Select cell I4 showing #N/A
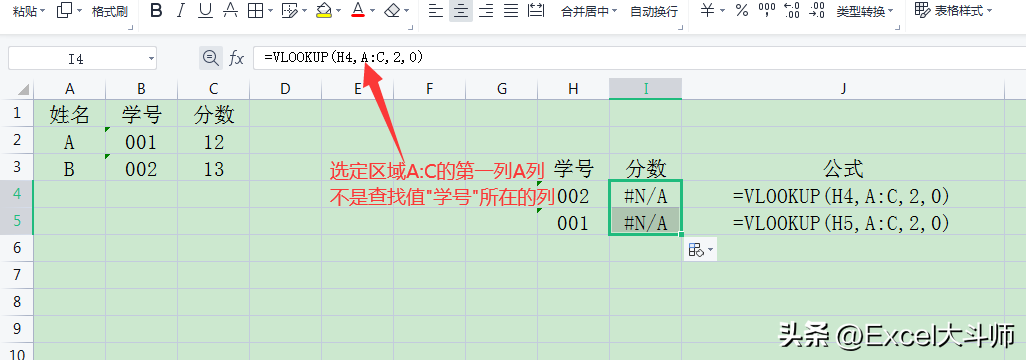The image size is (1026, 360). pos(645,195)
